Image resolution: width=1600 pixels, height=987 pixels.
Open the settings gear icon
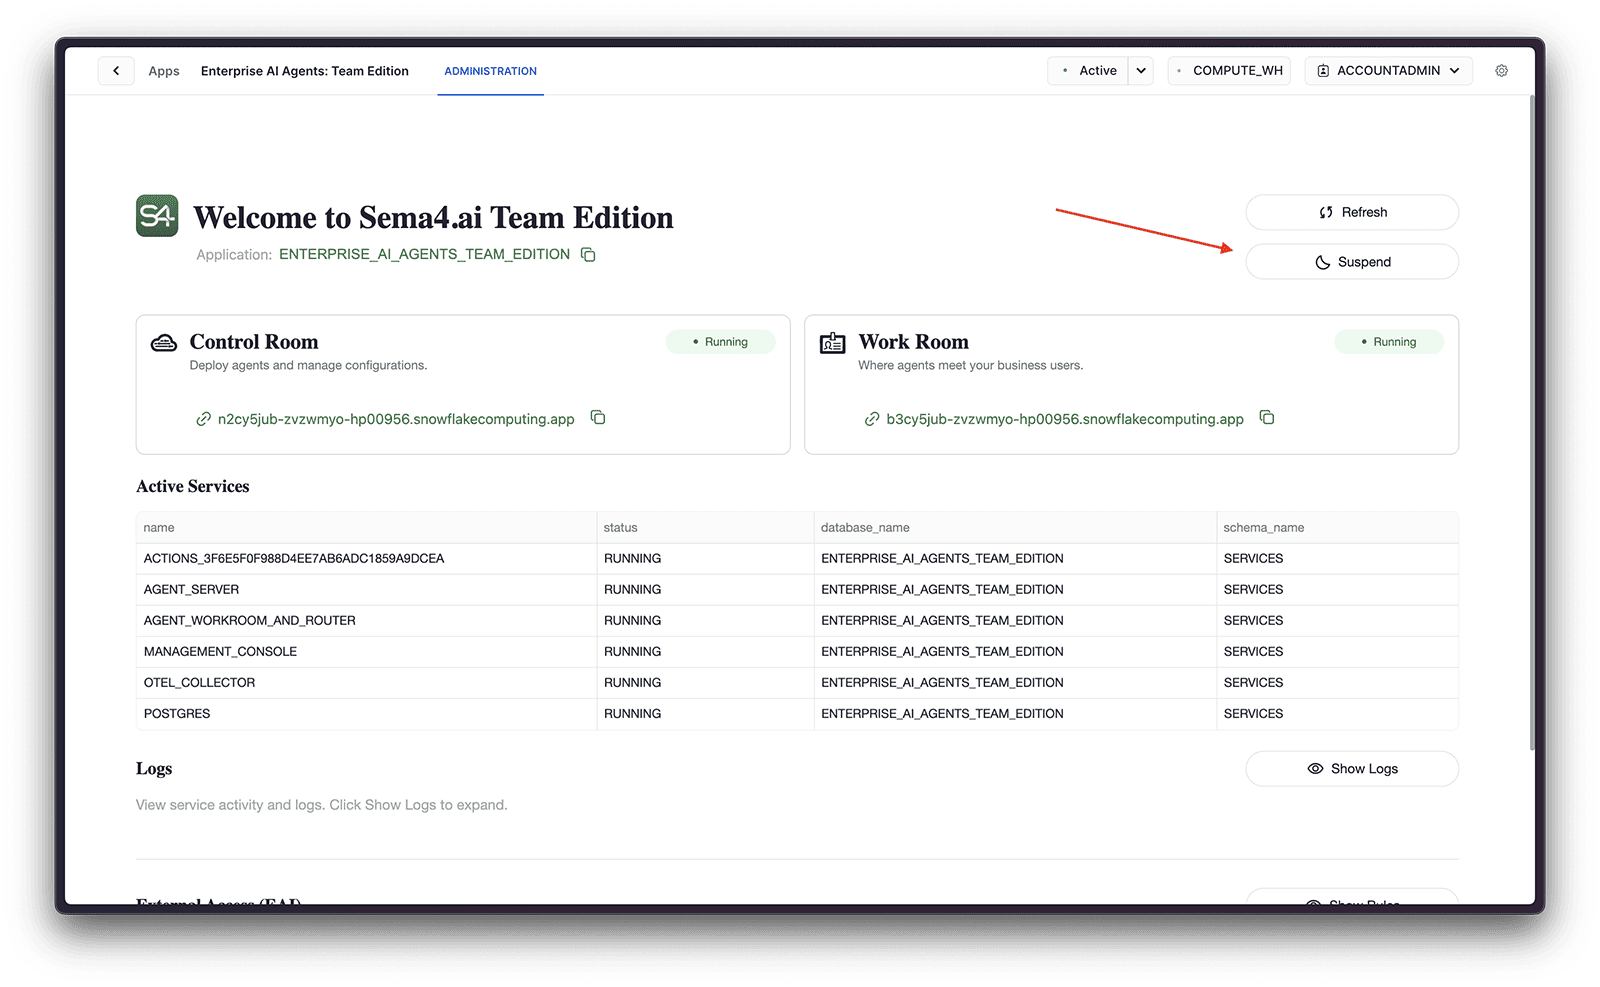pos(1501,71)
